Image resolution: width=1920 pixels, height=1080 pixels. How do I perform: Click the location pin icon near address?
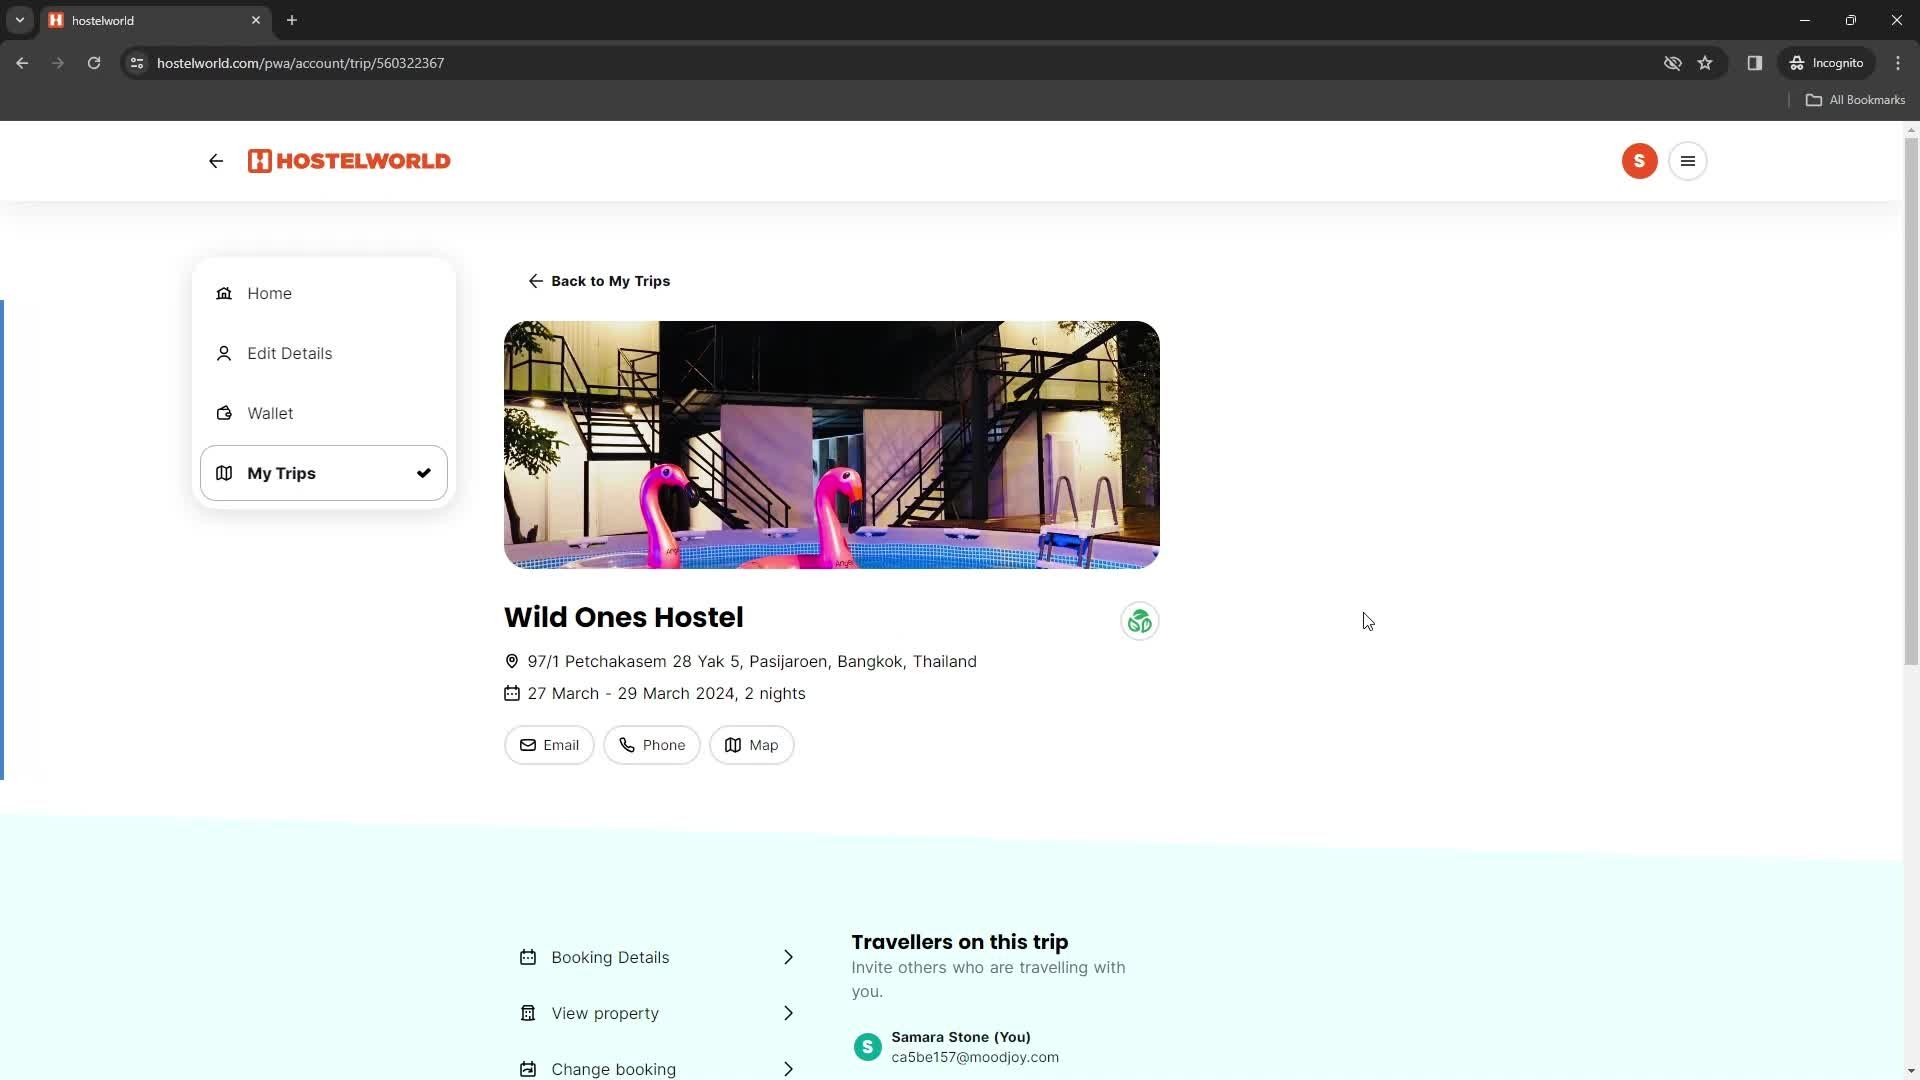pos(512,661)
